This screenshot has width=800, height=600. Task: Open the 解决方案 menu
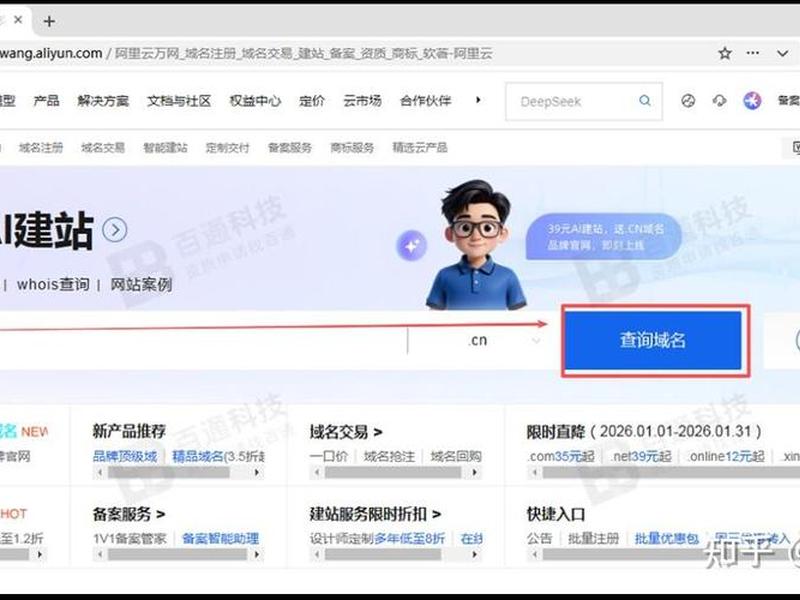[x=103, y=101]
